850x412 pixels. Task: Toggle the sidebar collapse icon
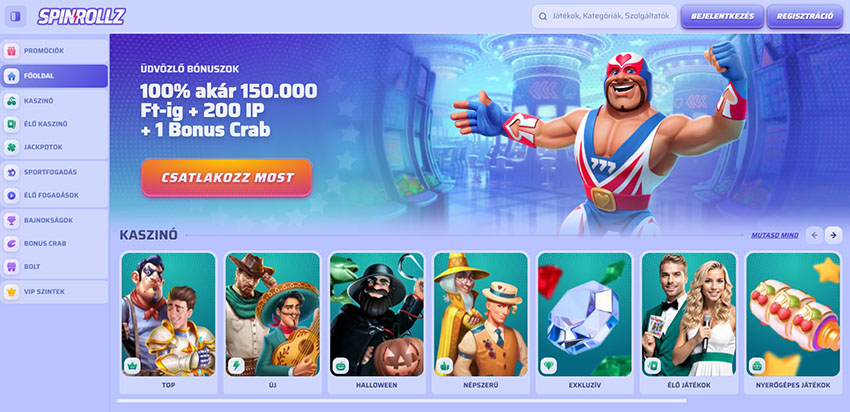click(x=15, y=16)
